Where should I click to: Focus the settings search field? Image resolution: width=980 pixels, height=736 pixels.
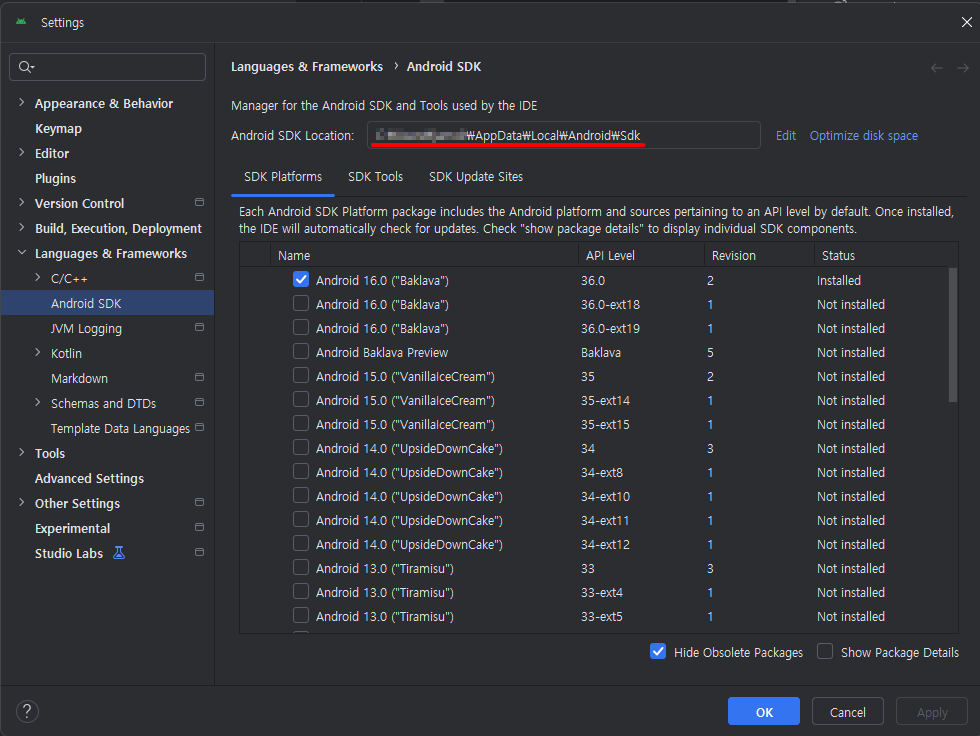click(108, 67)
